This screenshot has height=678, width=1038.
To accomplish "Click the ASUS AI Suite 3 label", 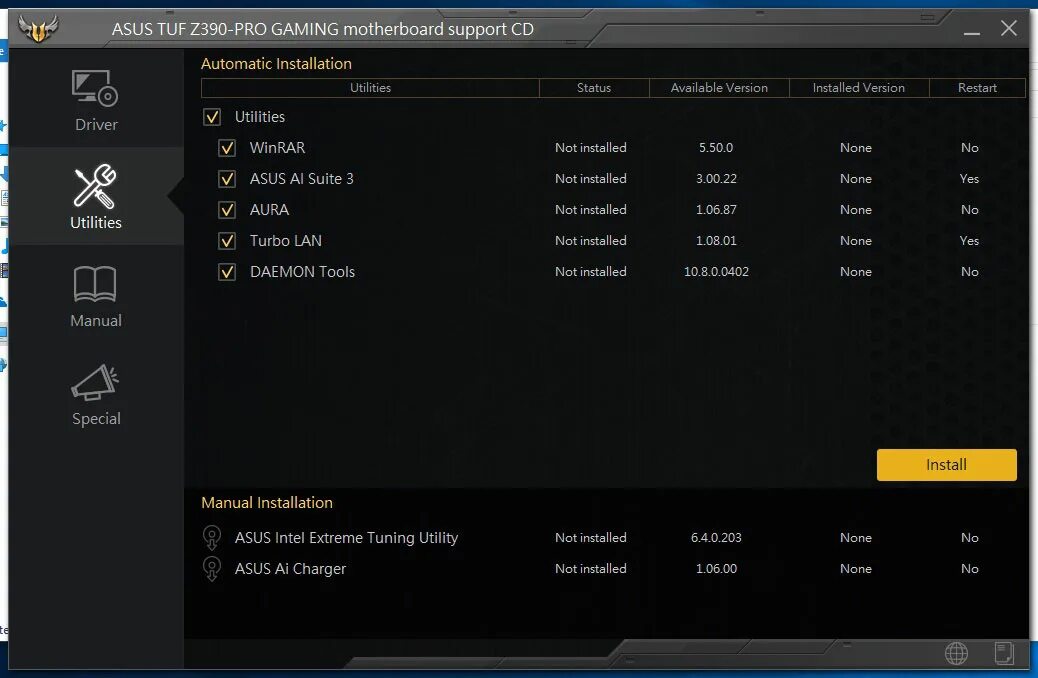I will 302,179.
